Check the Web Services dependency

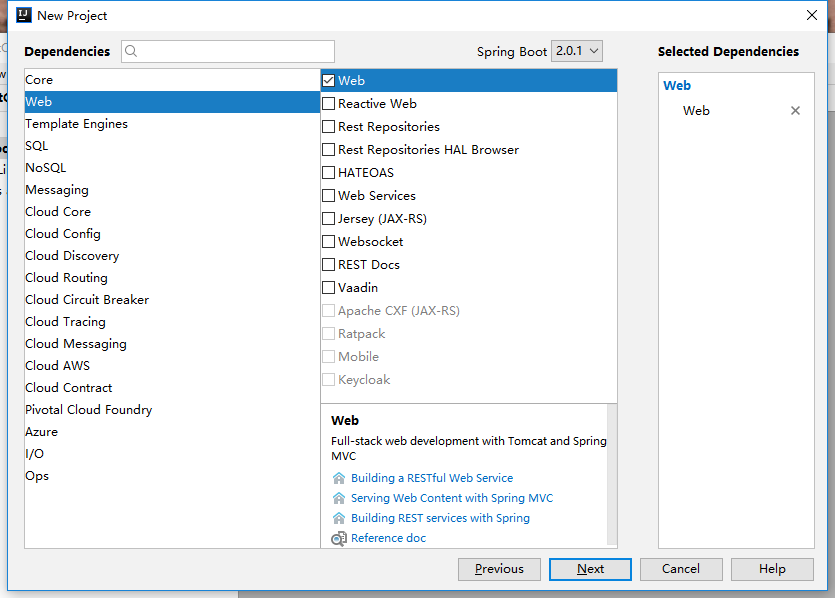point(329,195)
